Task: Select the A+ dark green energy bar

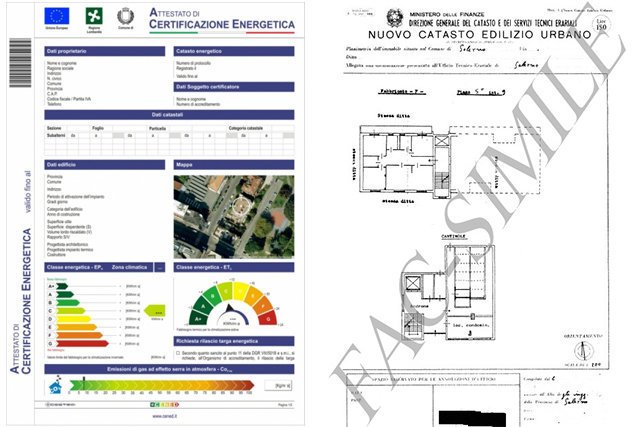Action: coord(62,286)
